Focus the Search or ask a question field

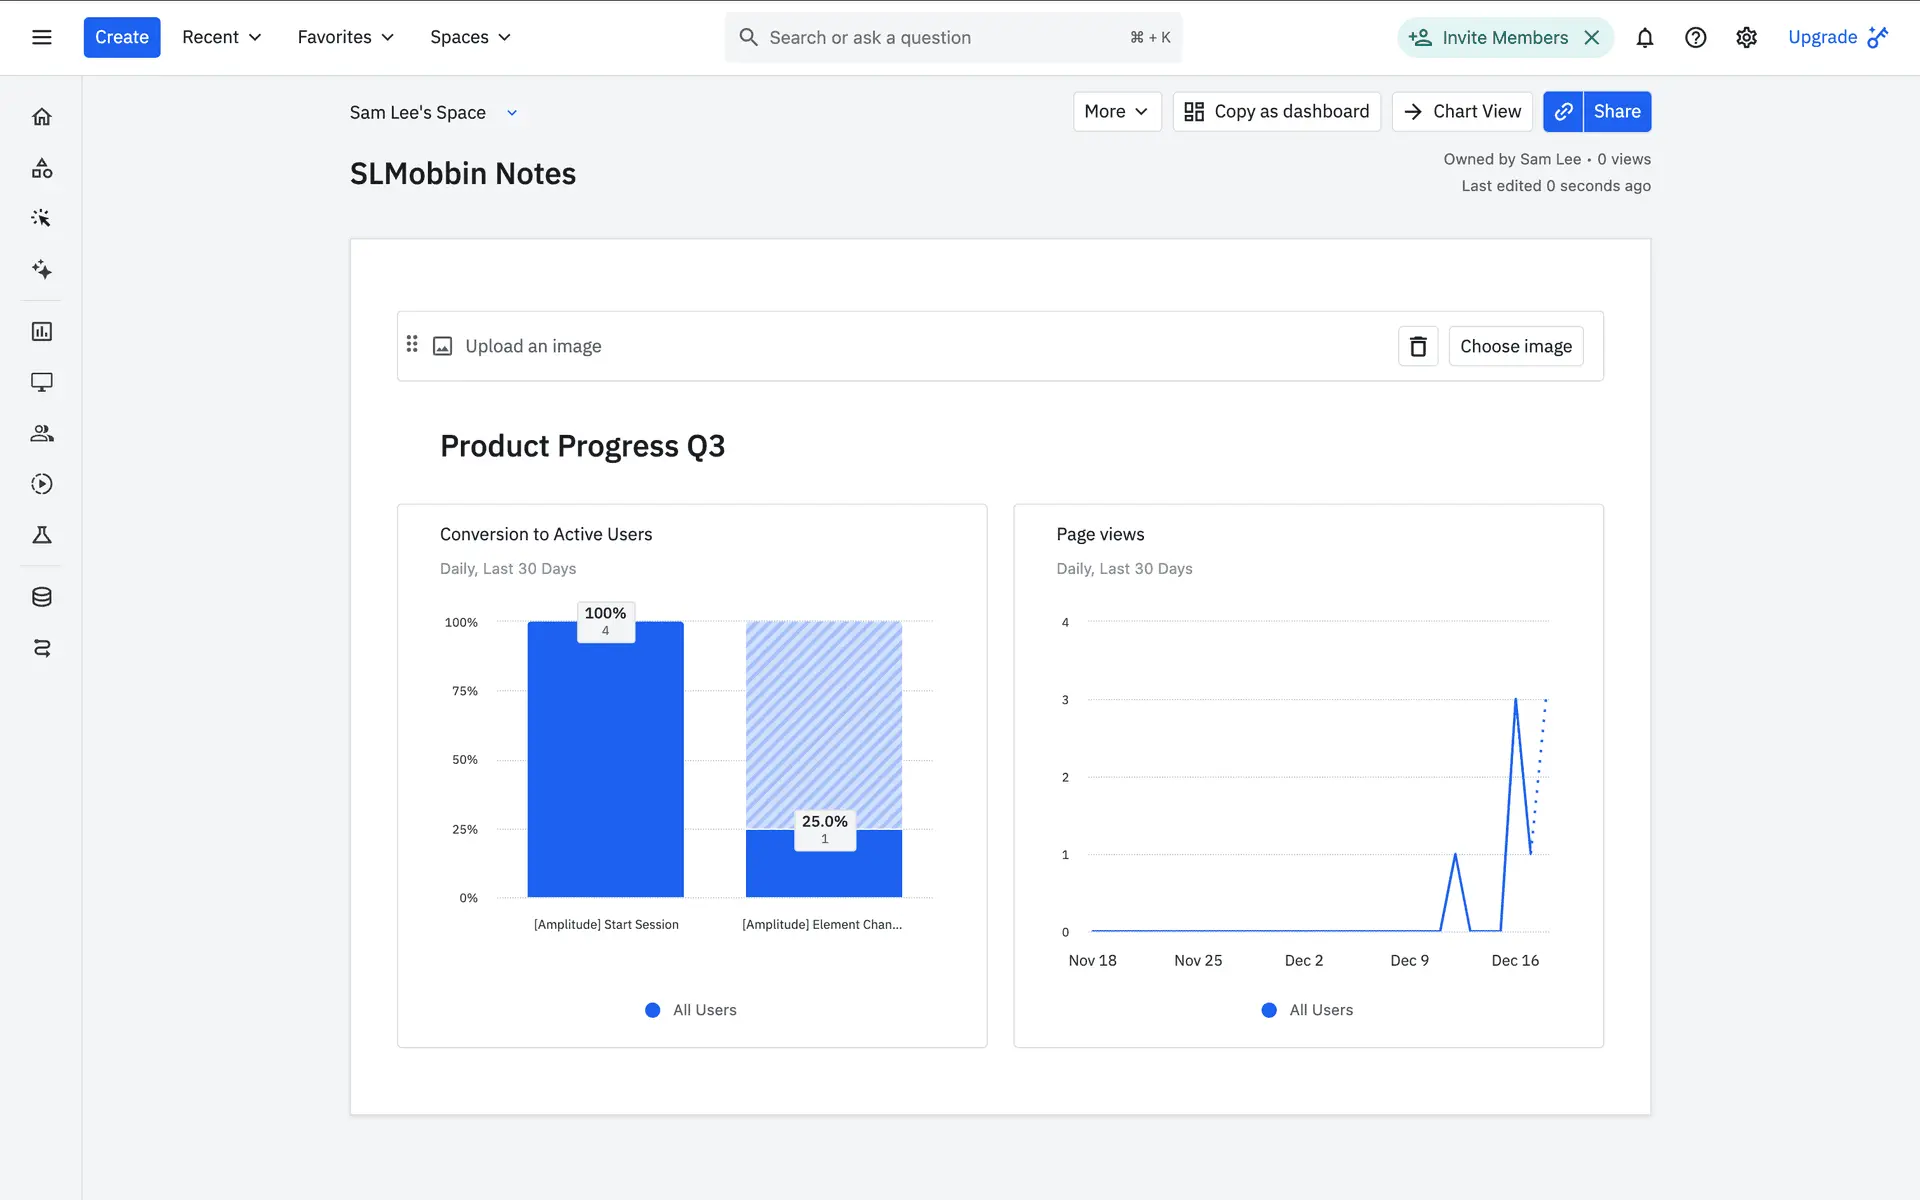[x=940, y=38]
